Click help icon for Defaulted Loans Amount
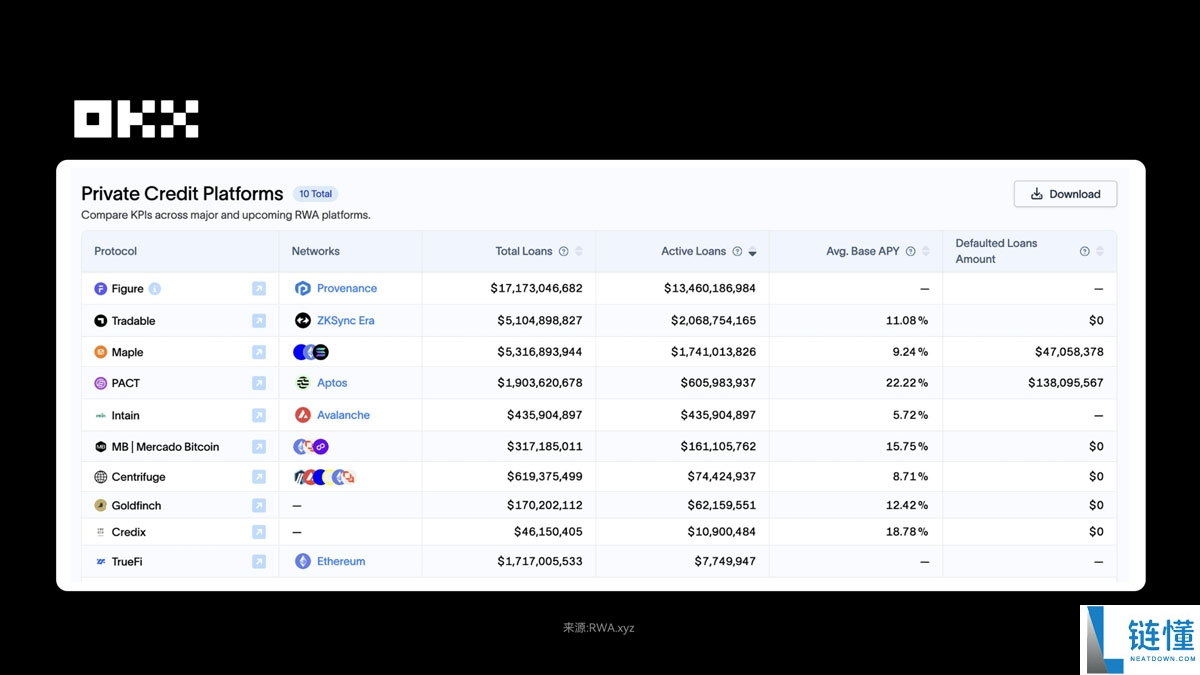The height and width of the screenshot is (675, 1200). (1085, 252)
